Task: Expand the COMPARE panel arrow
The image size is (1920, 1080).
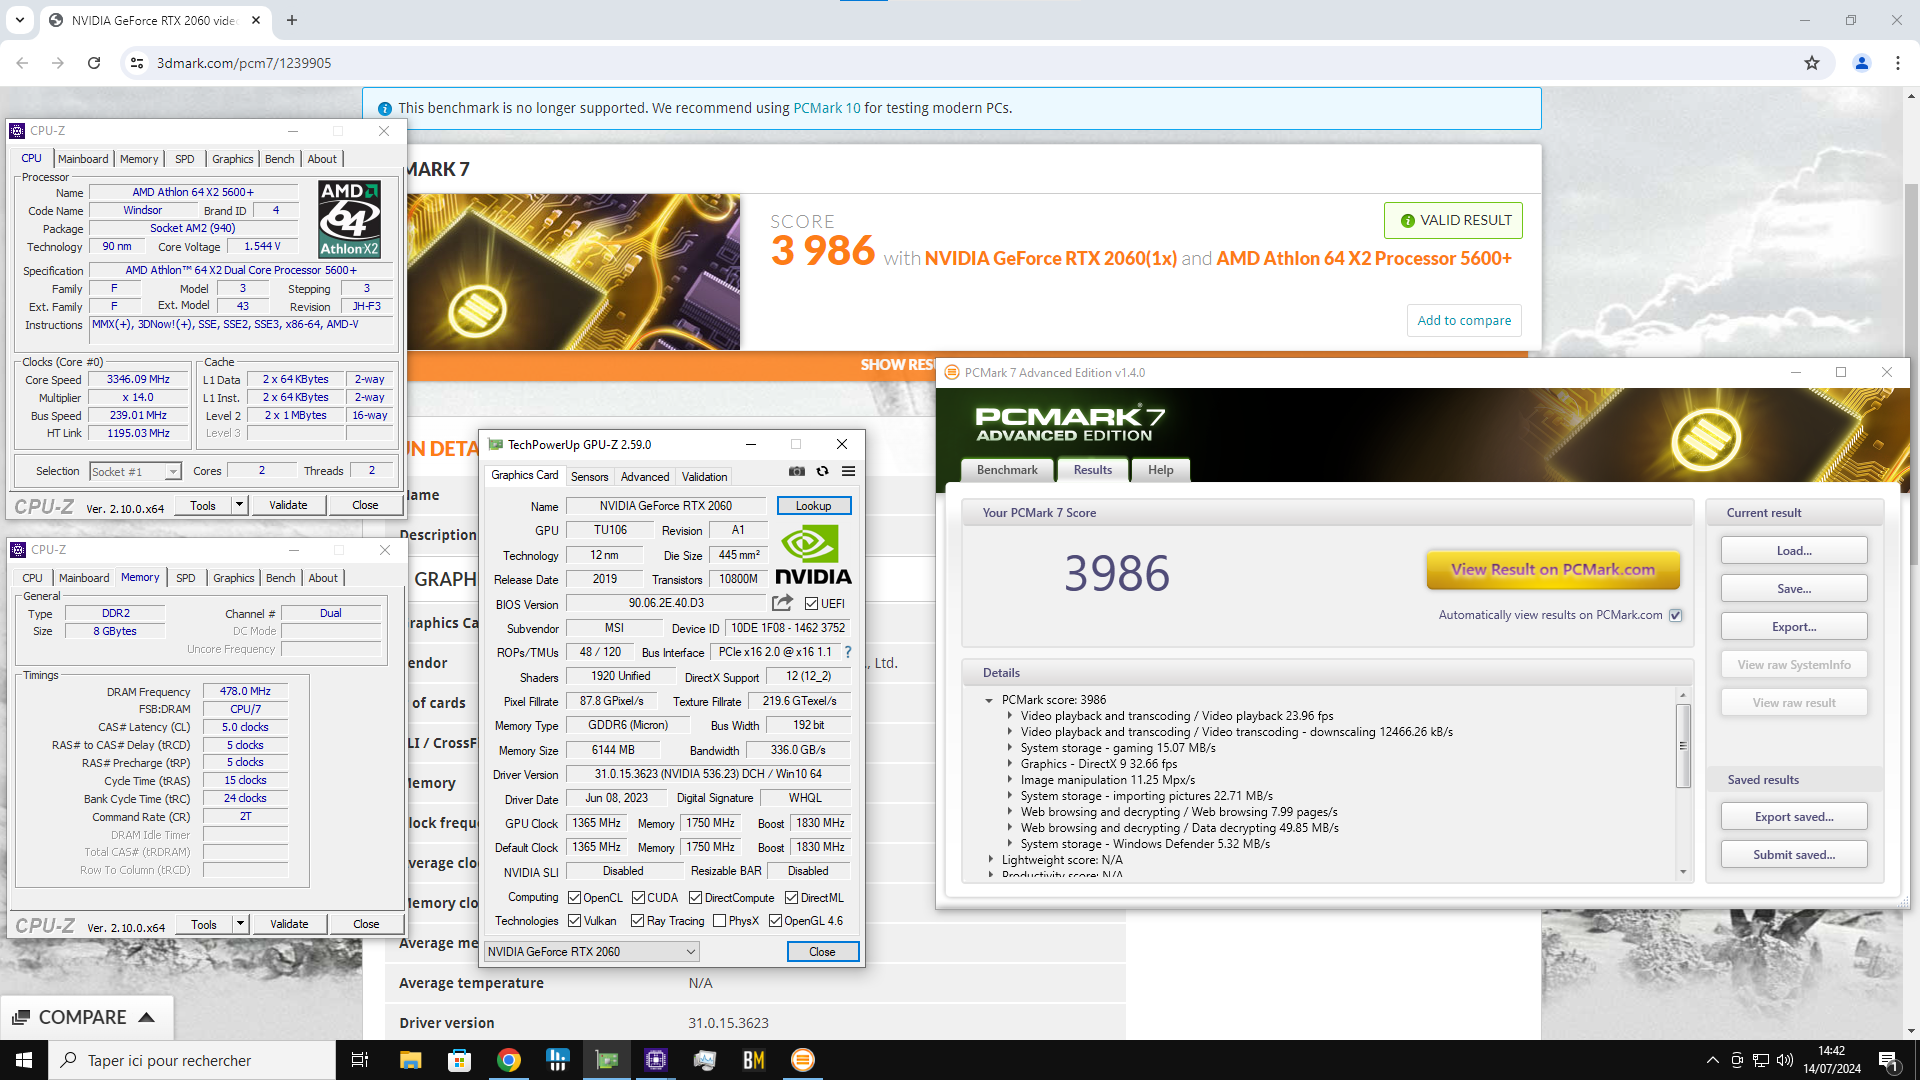Action: pos(146,1017)
